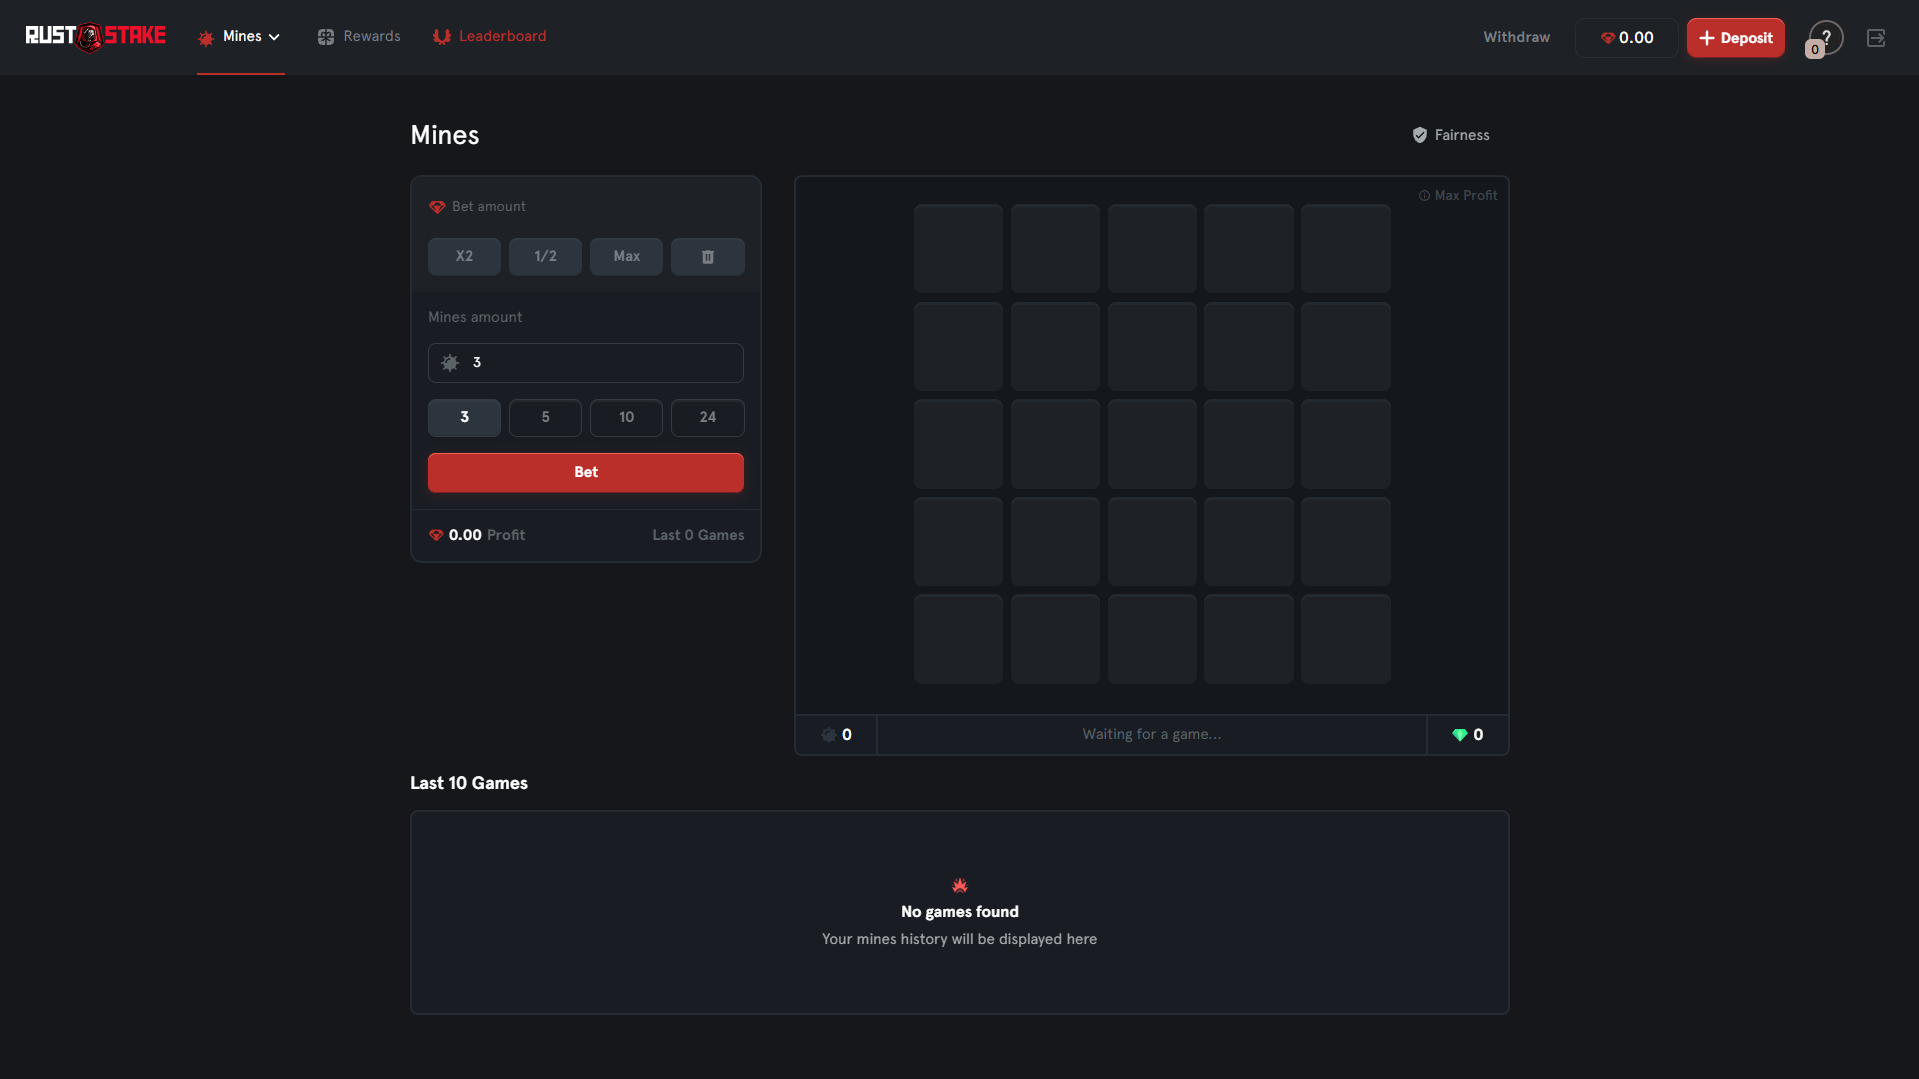
Task: Click the RustStake logo
Action: (x=96, y=37)
